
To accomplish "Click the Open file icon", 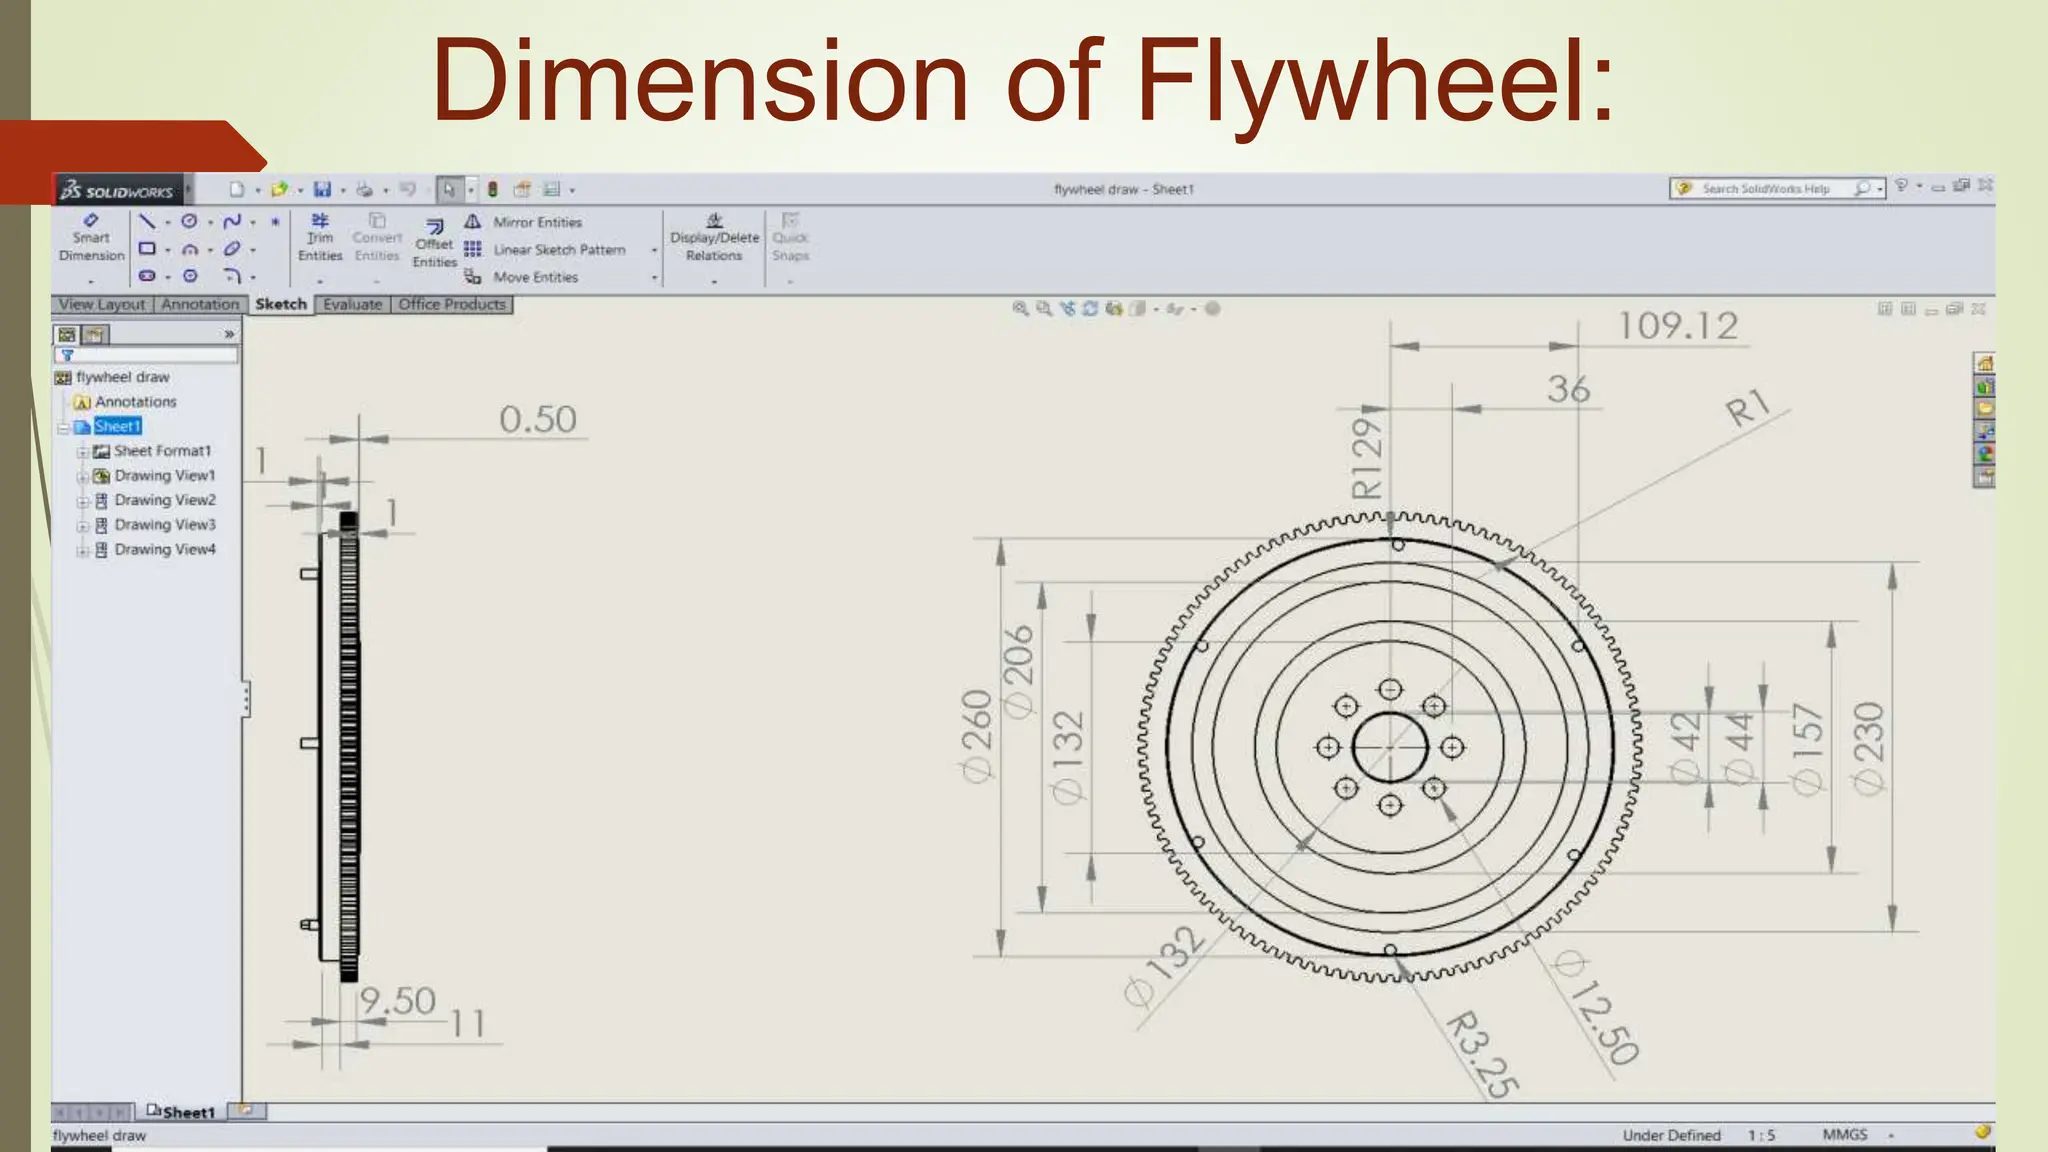I will point(279,189).
